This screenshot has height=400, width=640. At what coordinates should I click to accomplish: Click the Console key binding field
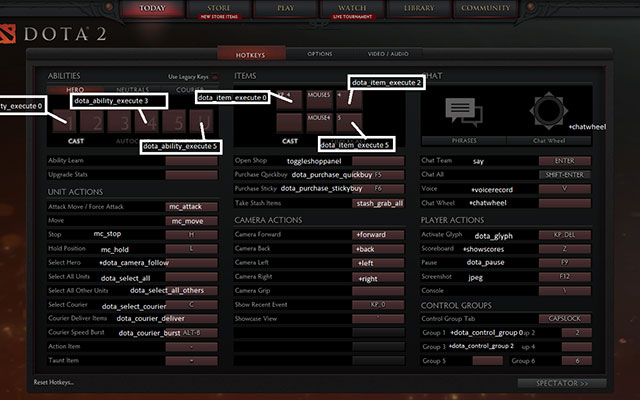click(x=564, y=291)
